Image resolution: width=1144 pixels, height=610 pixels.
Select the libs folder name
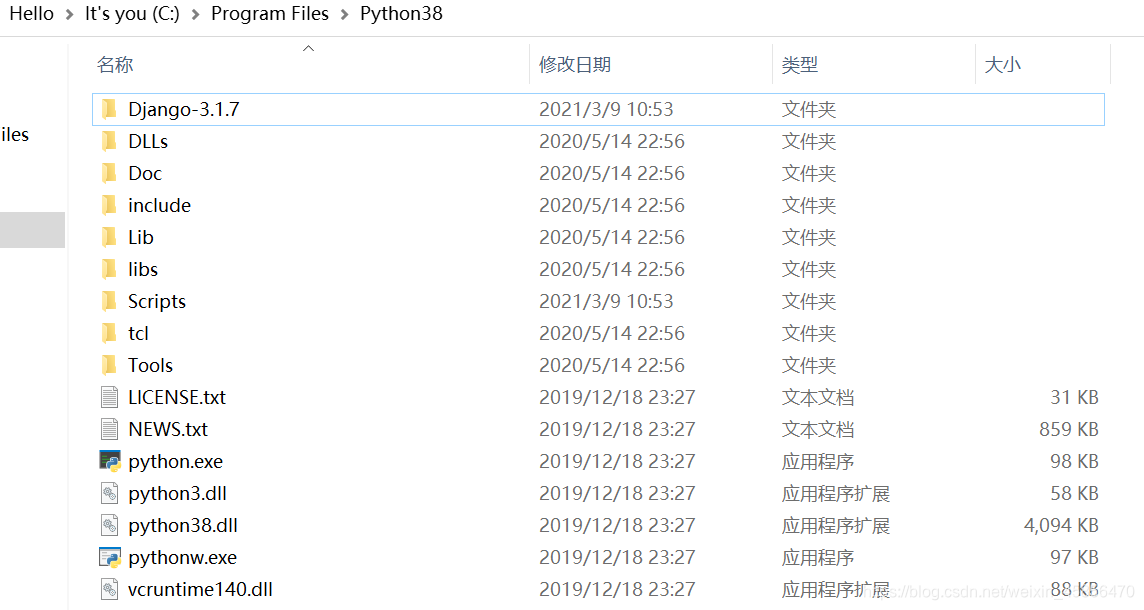pos(143,269)
